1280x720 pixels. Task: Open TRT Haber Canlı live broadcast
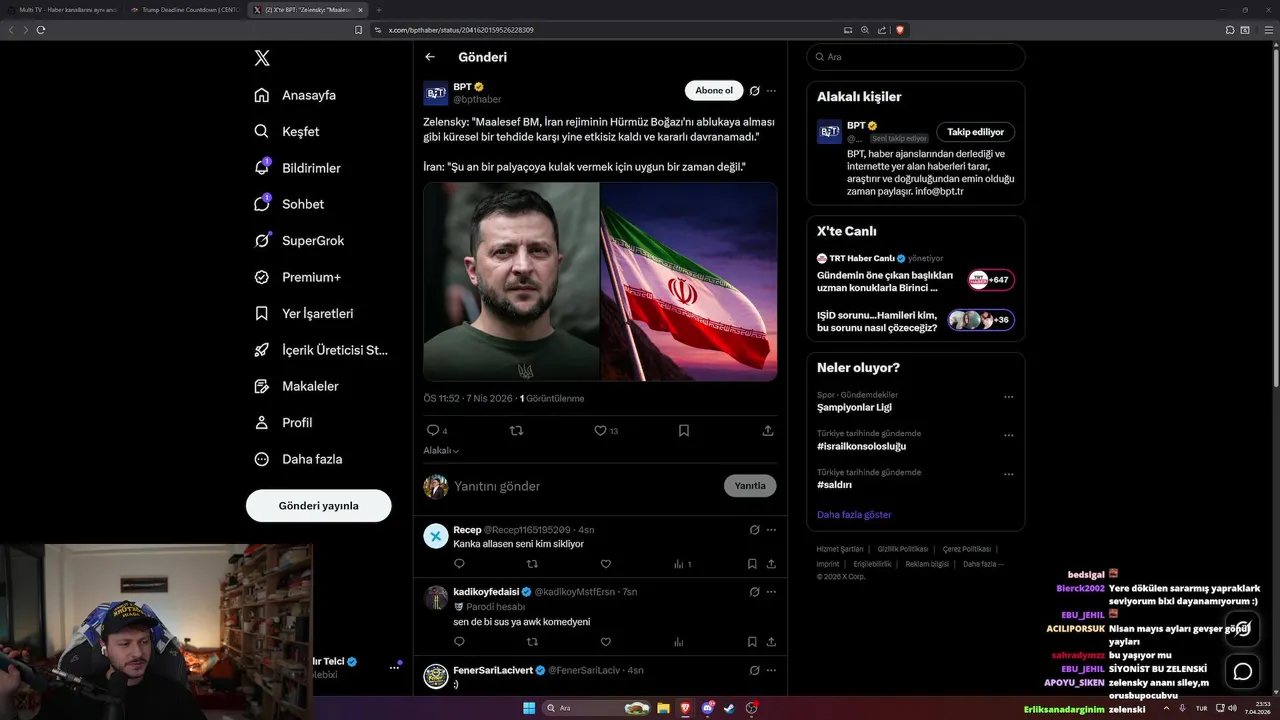pyautogui.click(x=915, y=274)
